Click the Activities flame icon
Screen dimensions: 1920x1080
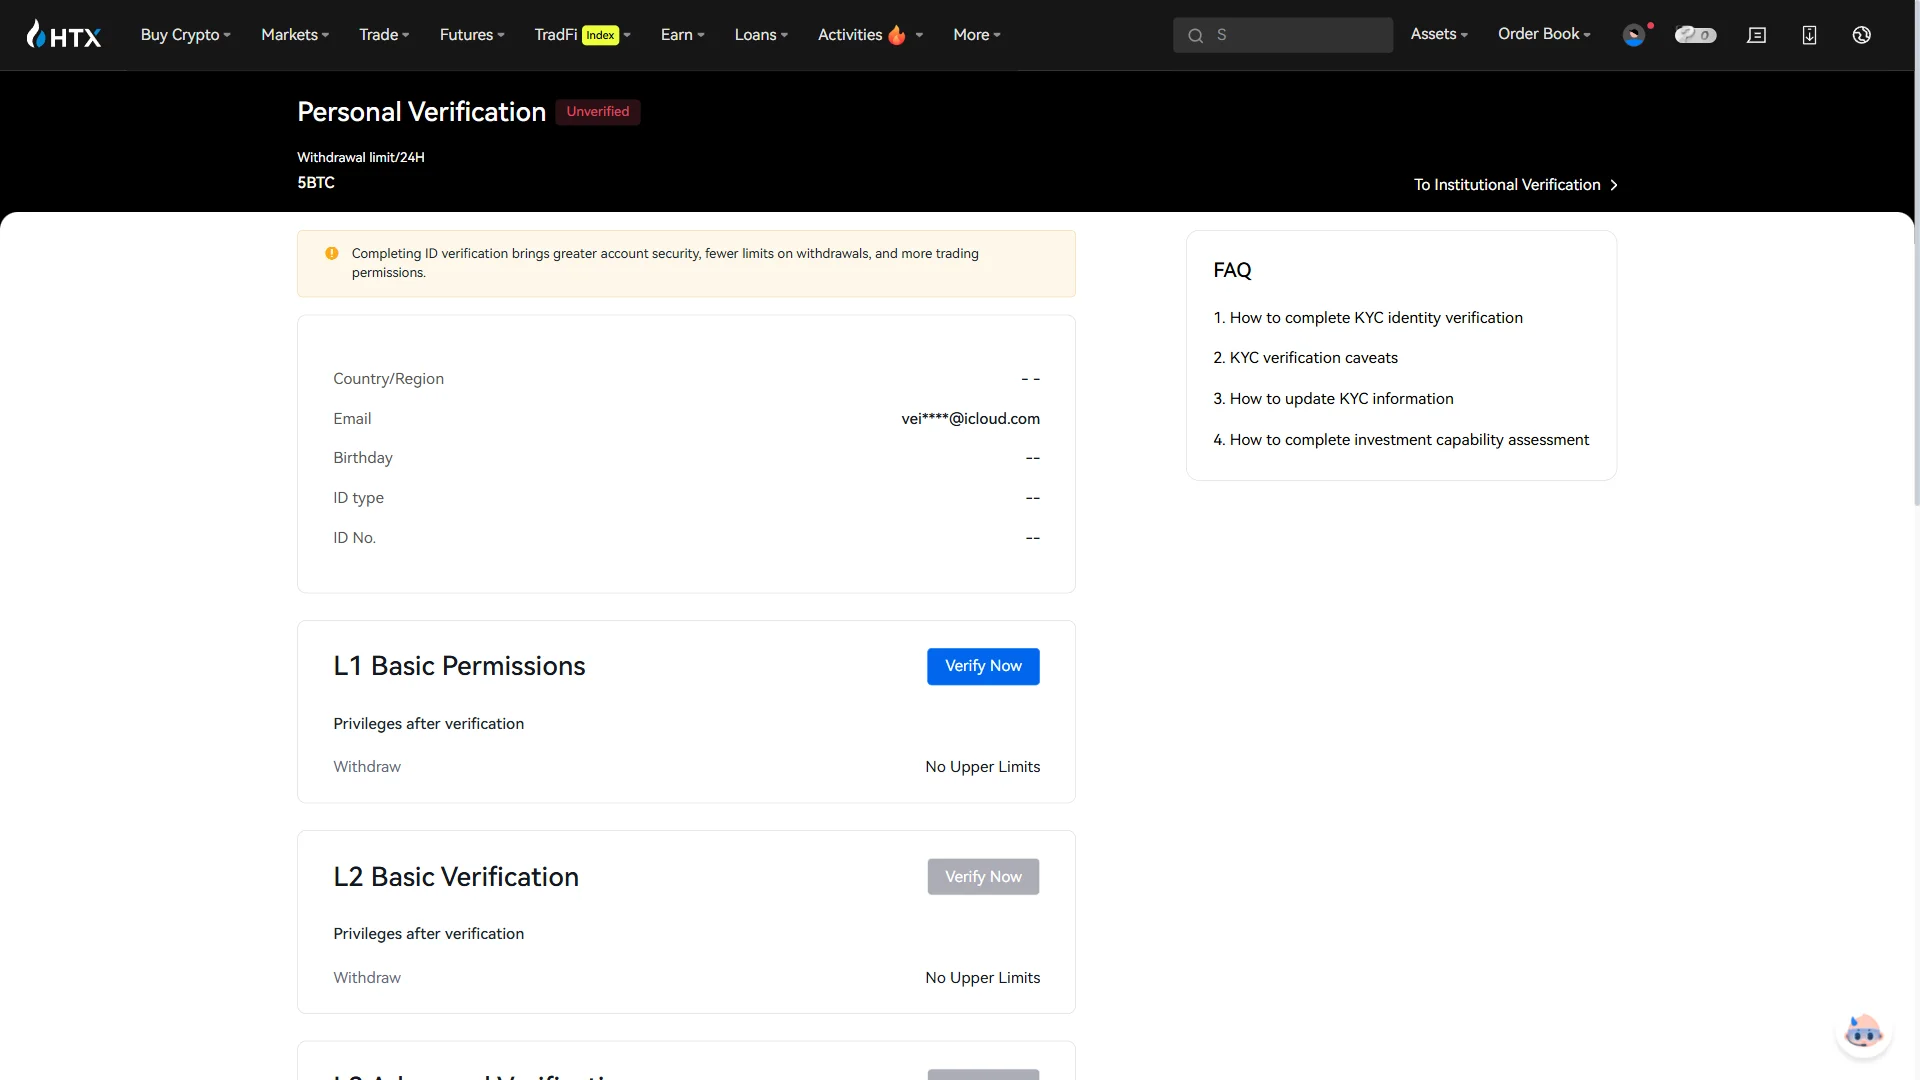point(897,35)
